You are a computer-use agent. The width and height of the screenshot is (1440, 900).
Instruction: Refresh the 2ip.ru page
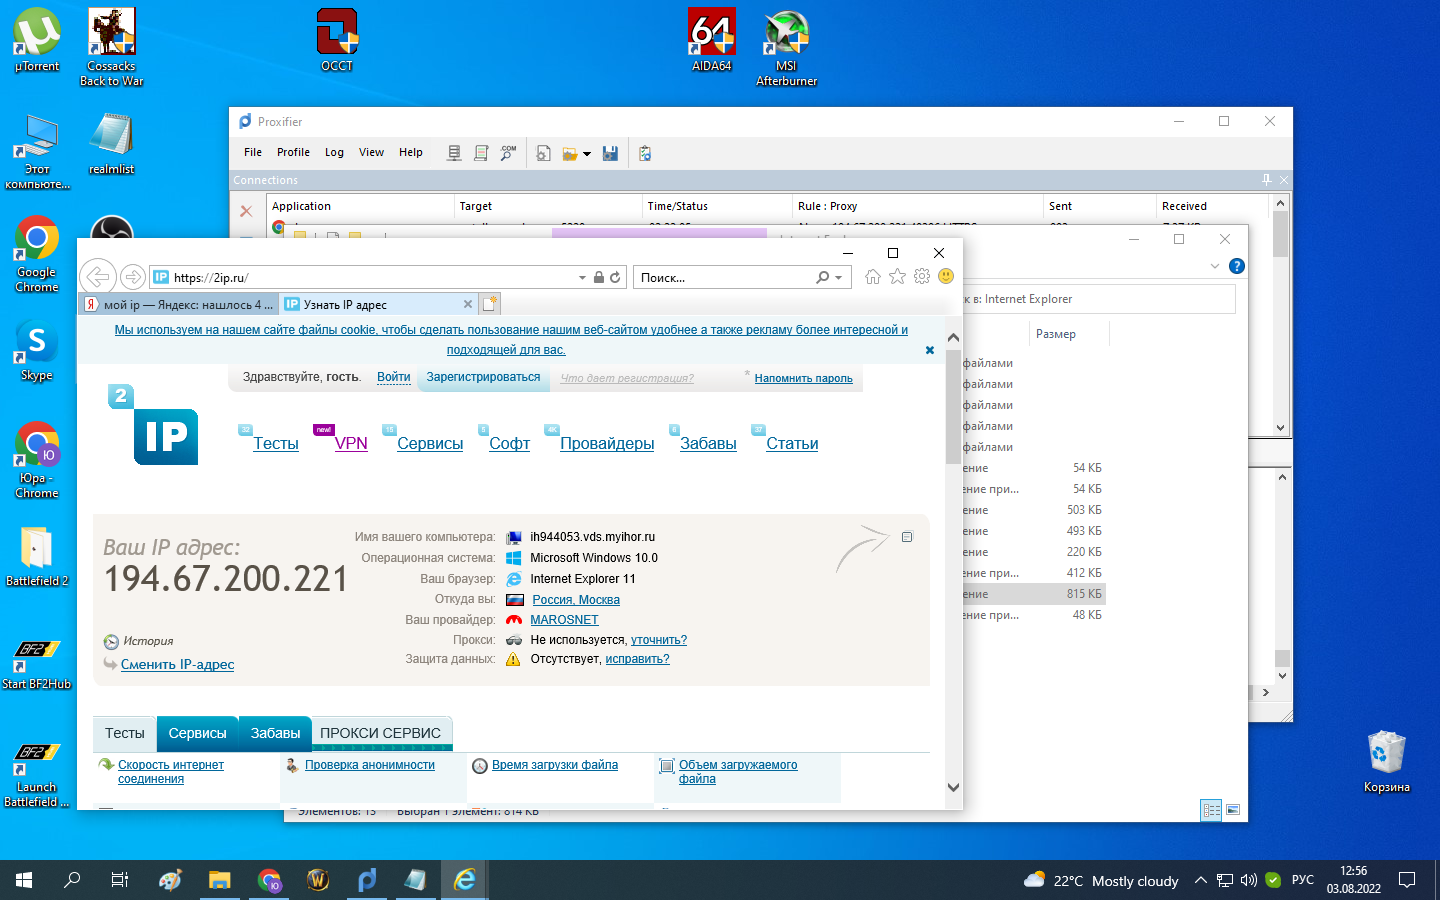point(615,278)
